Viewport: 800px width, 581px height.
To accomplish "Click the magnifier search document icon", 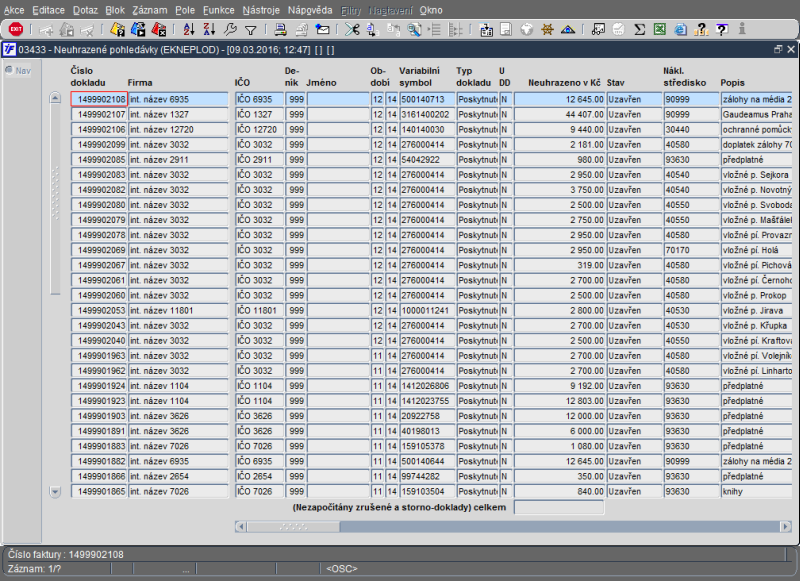I will tap(414, 30).
